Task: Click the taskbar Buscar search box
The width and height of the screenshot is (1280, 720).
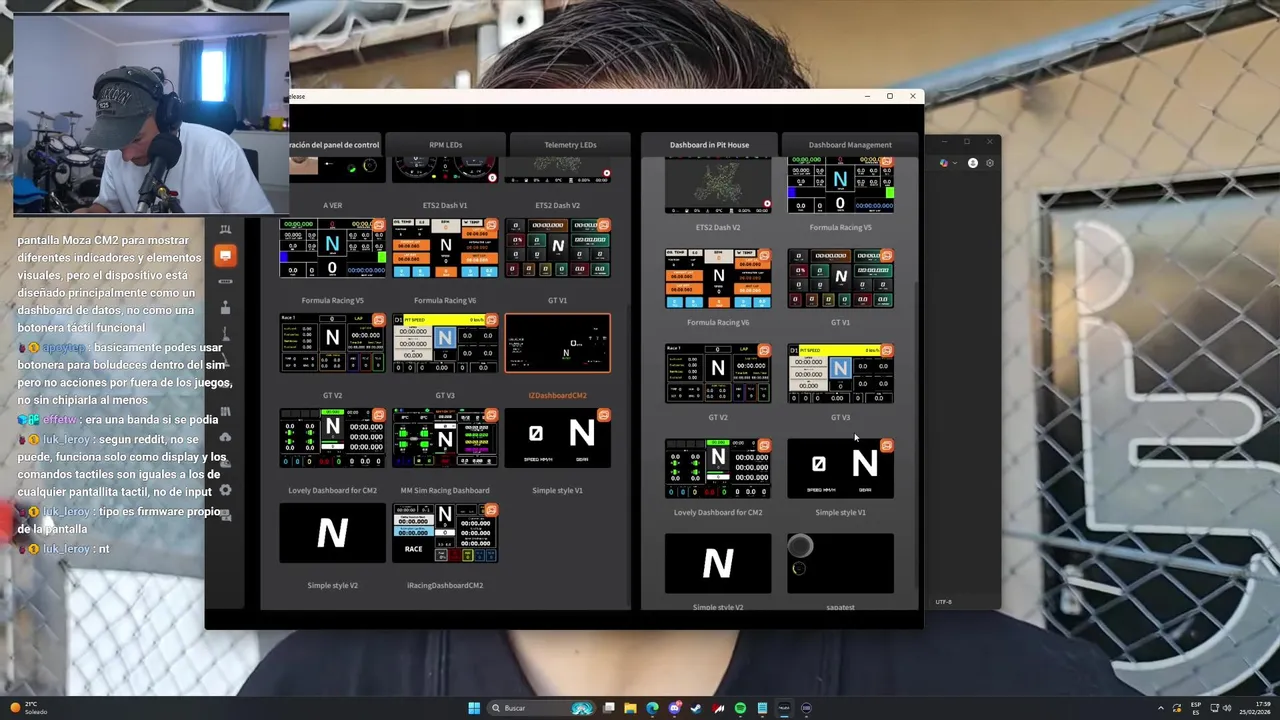Action: (x=541, y=708)
